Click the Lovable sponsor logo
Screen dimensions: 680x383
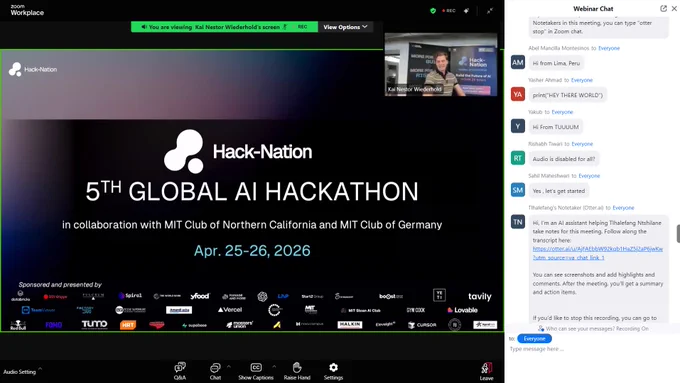462,310
